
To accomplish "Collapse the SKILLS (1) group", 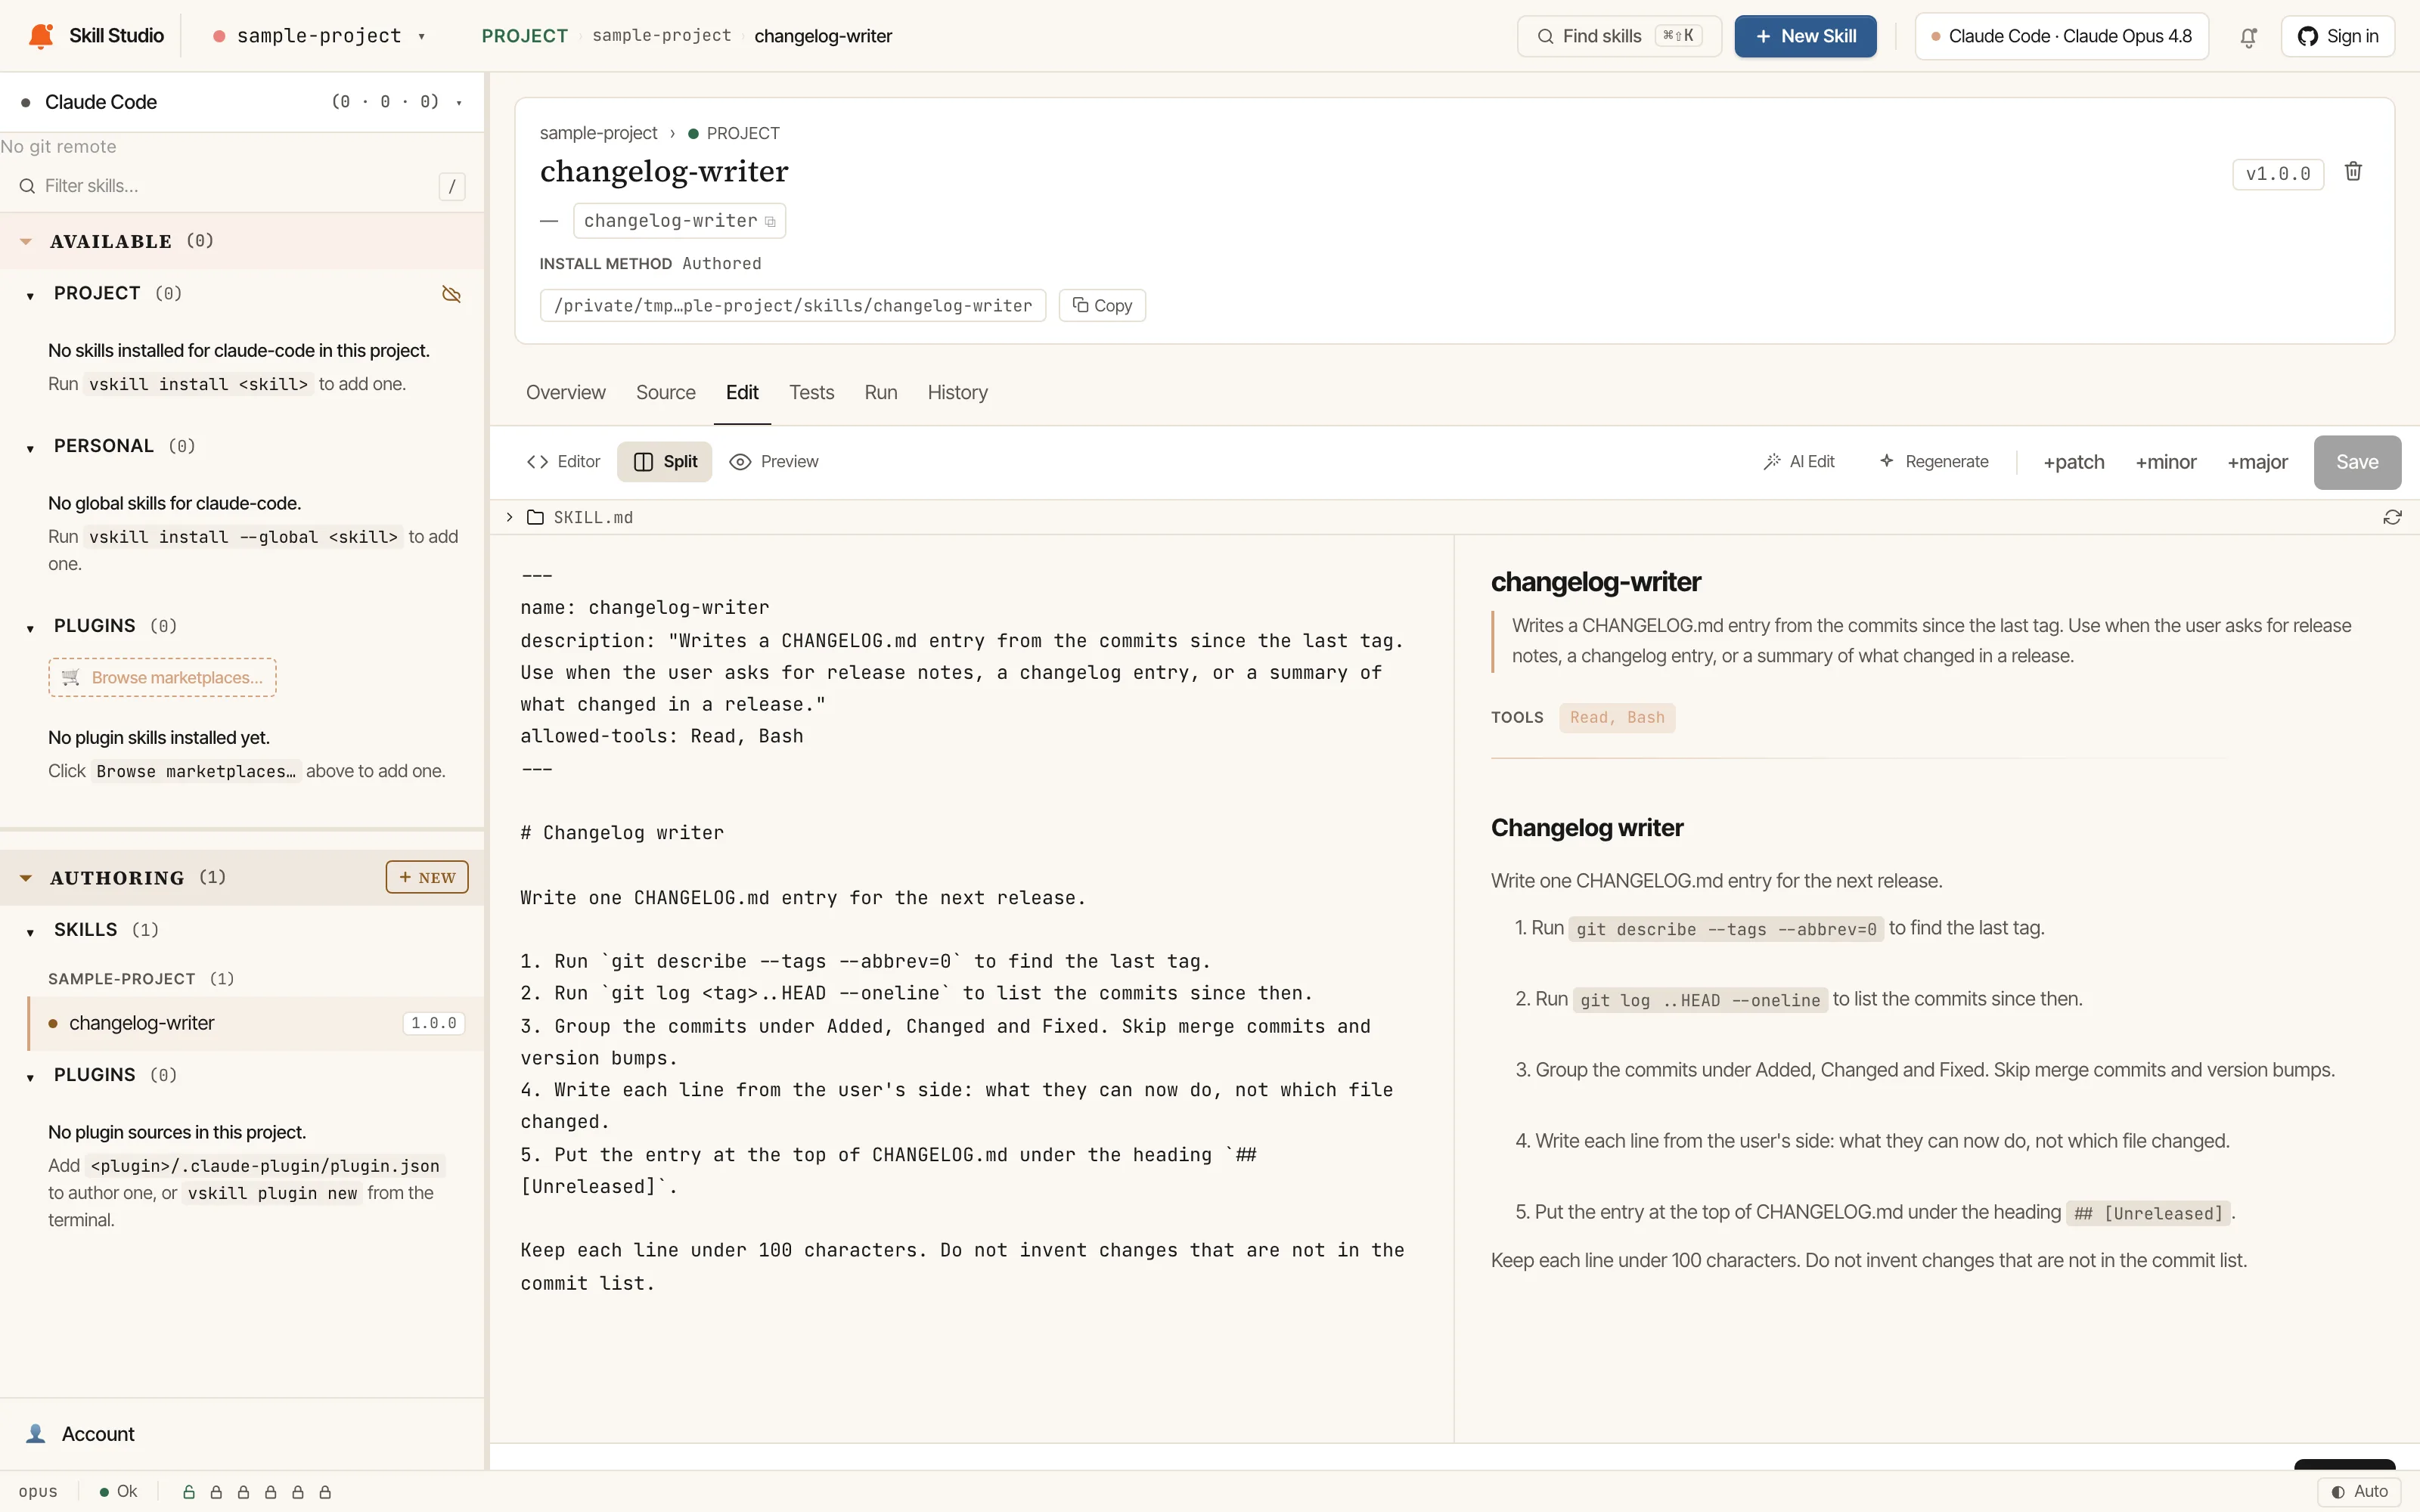I will 30,932.
